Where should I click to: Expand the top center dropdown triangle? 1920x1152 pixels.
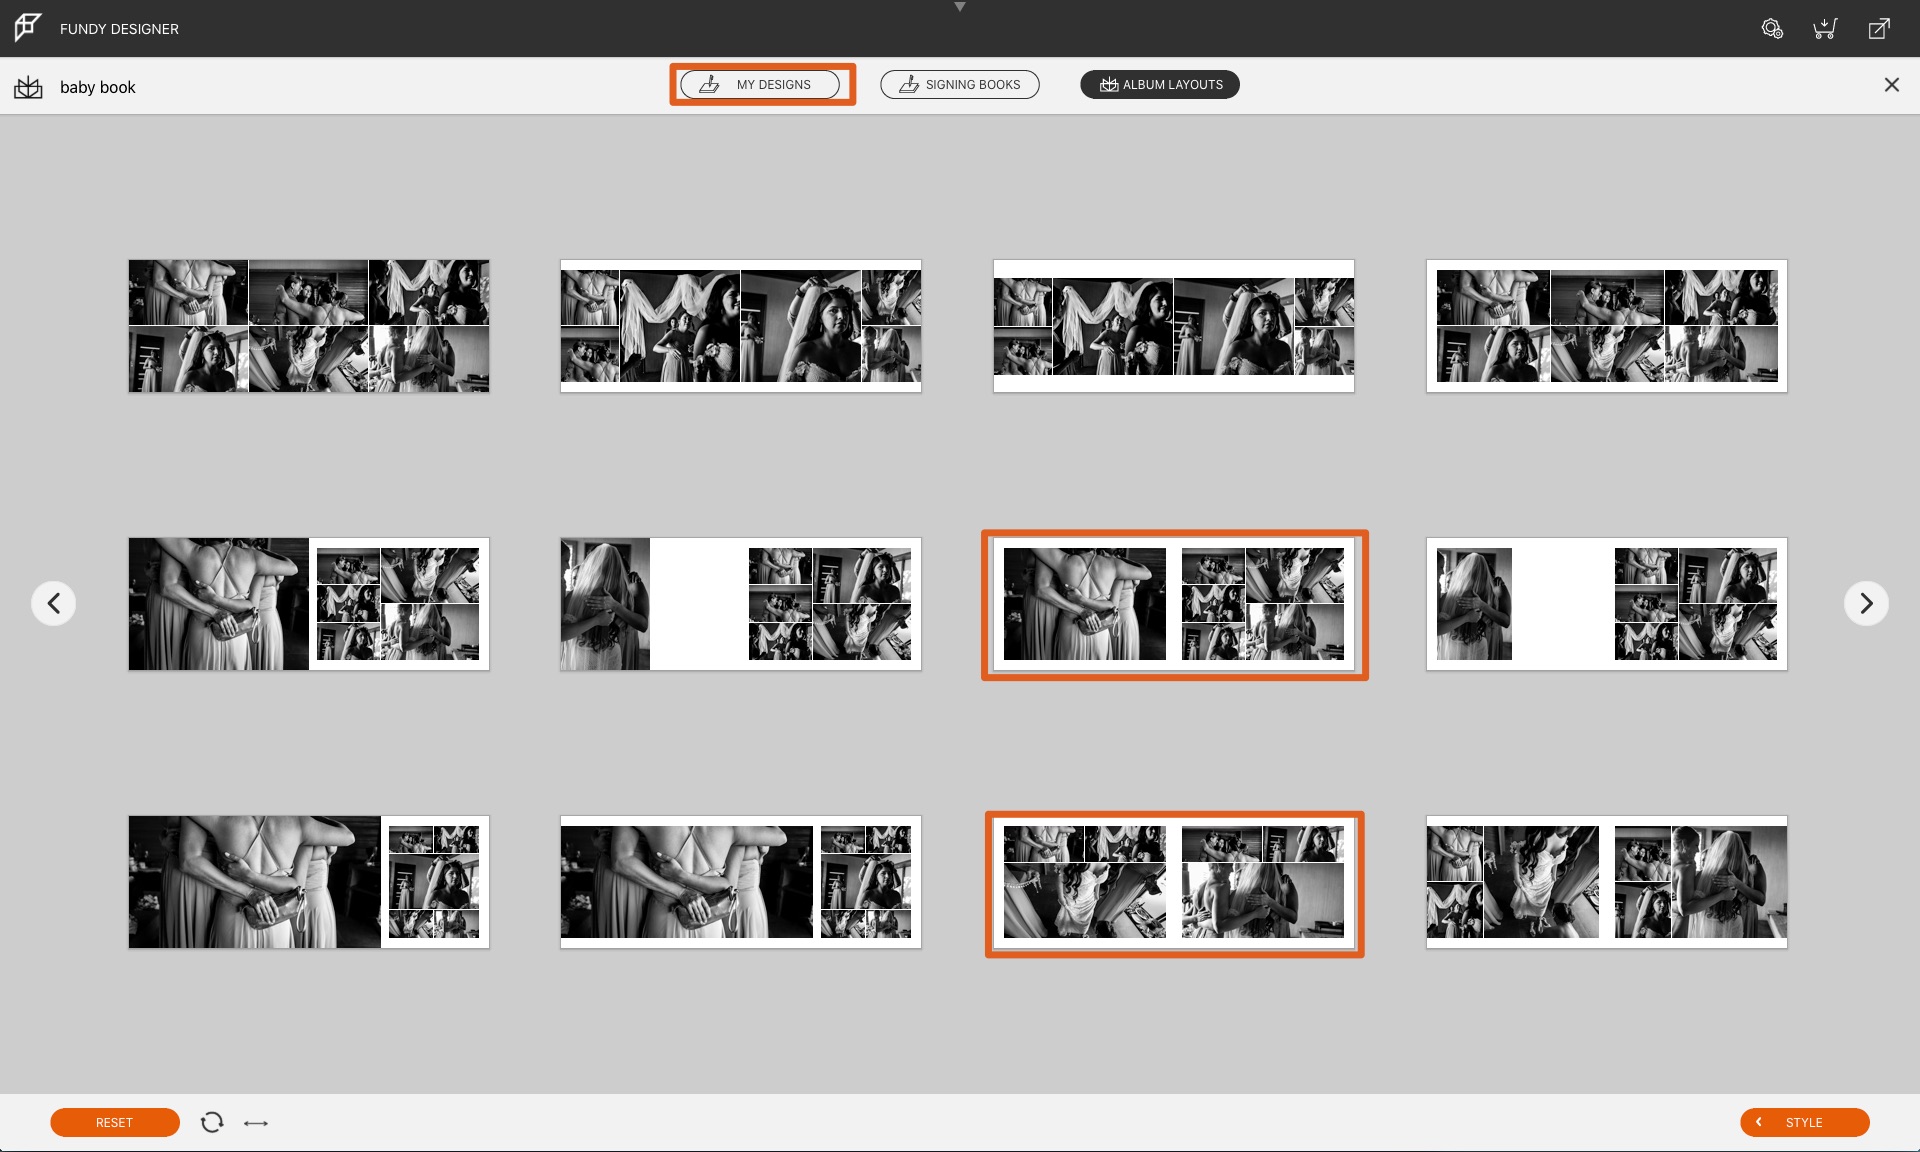pyautogui.click(x=959, y=7)
